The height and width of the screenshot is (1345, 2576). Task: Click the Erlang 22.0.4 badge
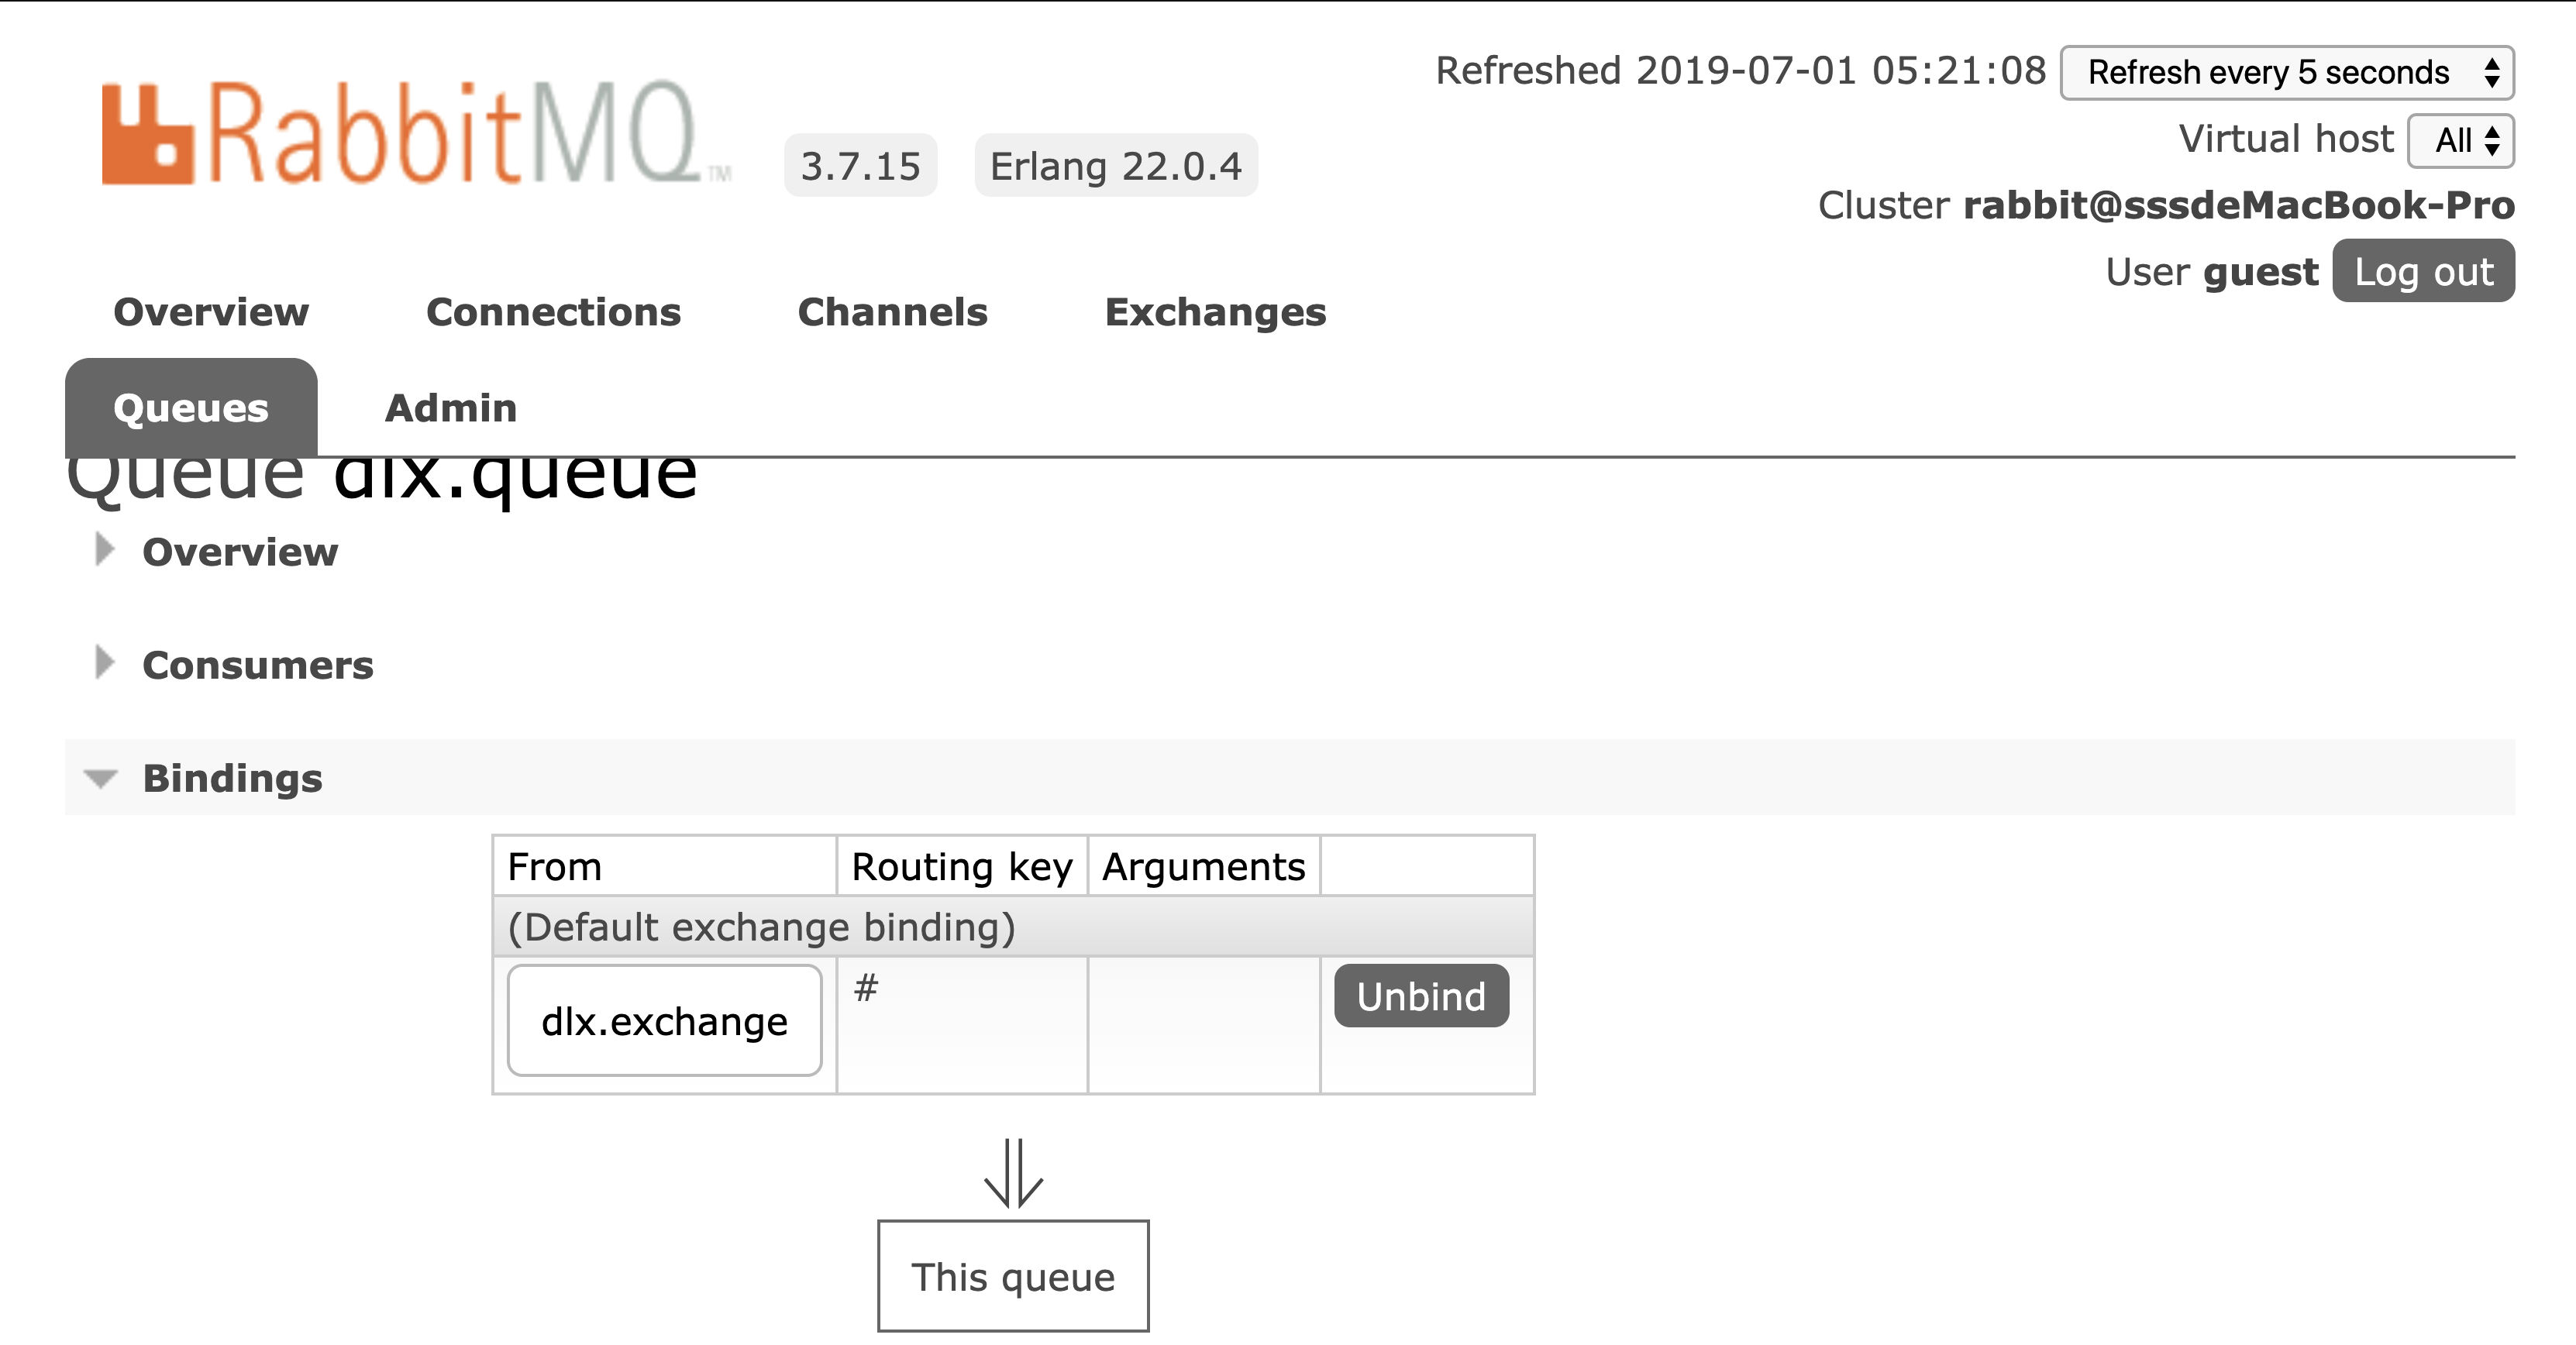coord(1115,166)
